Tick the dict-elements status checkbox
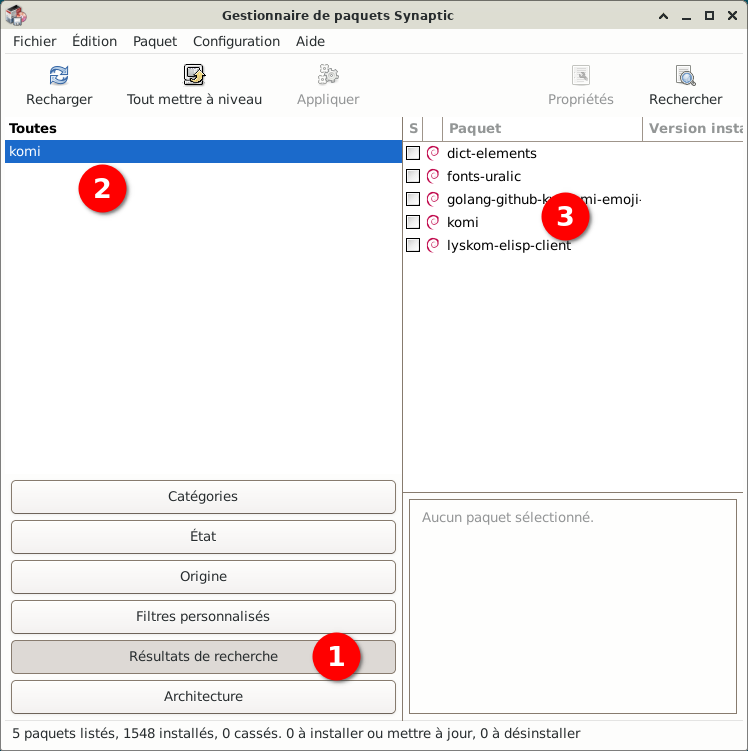 click(413, 153)
